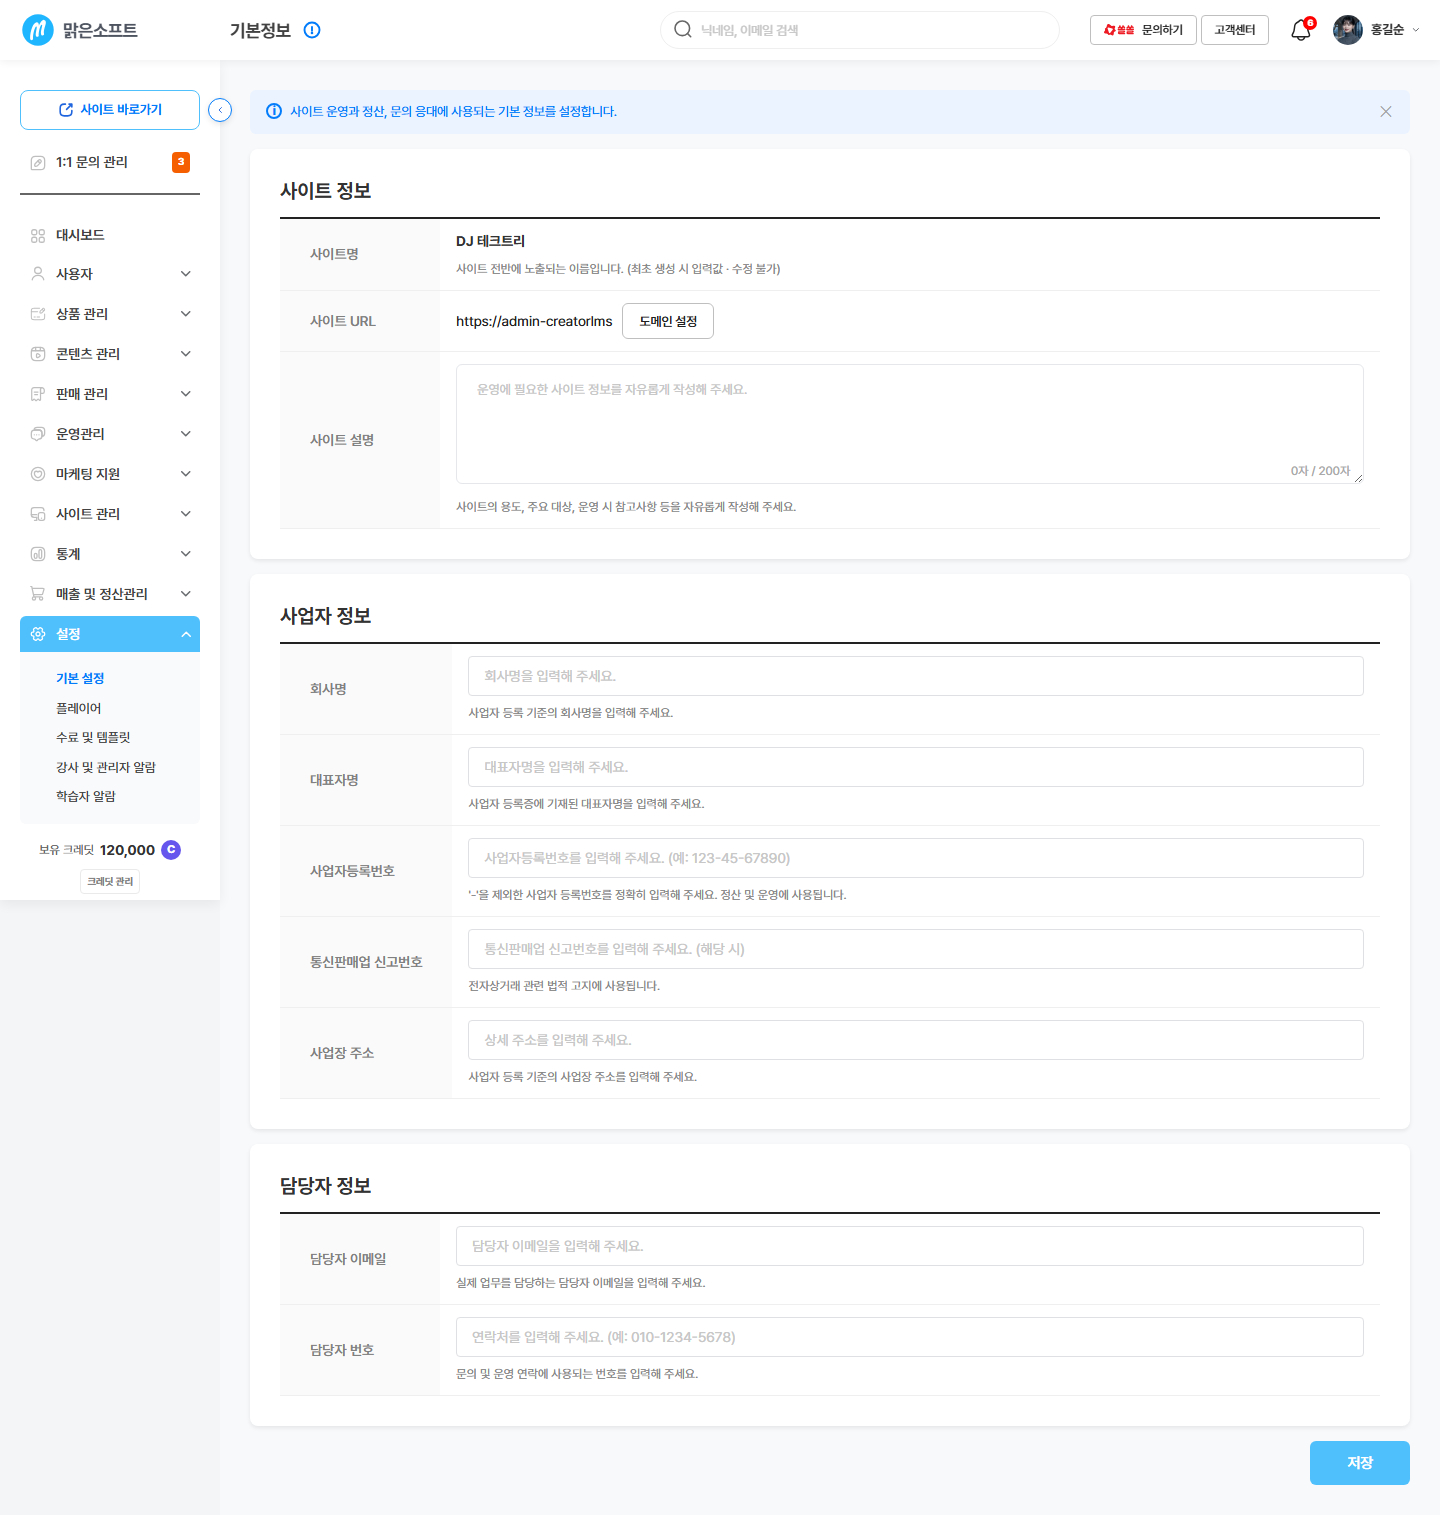Collapse the sidebar with arrow button
The height and width of the screenshot is (1515, 1440).
pyautogui.click(x=220, y=110)
